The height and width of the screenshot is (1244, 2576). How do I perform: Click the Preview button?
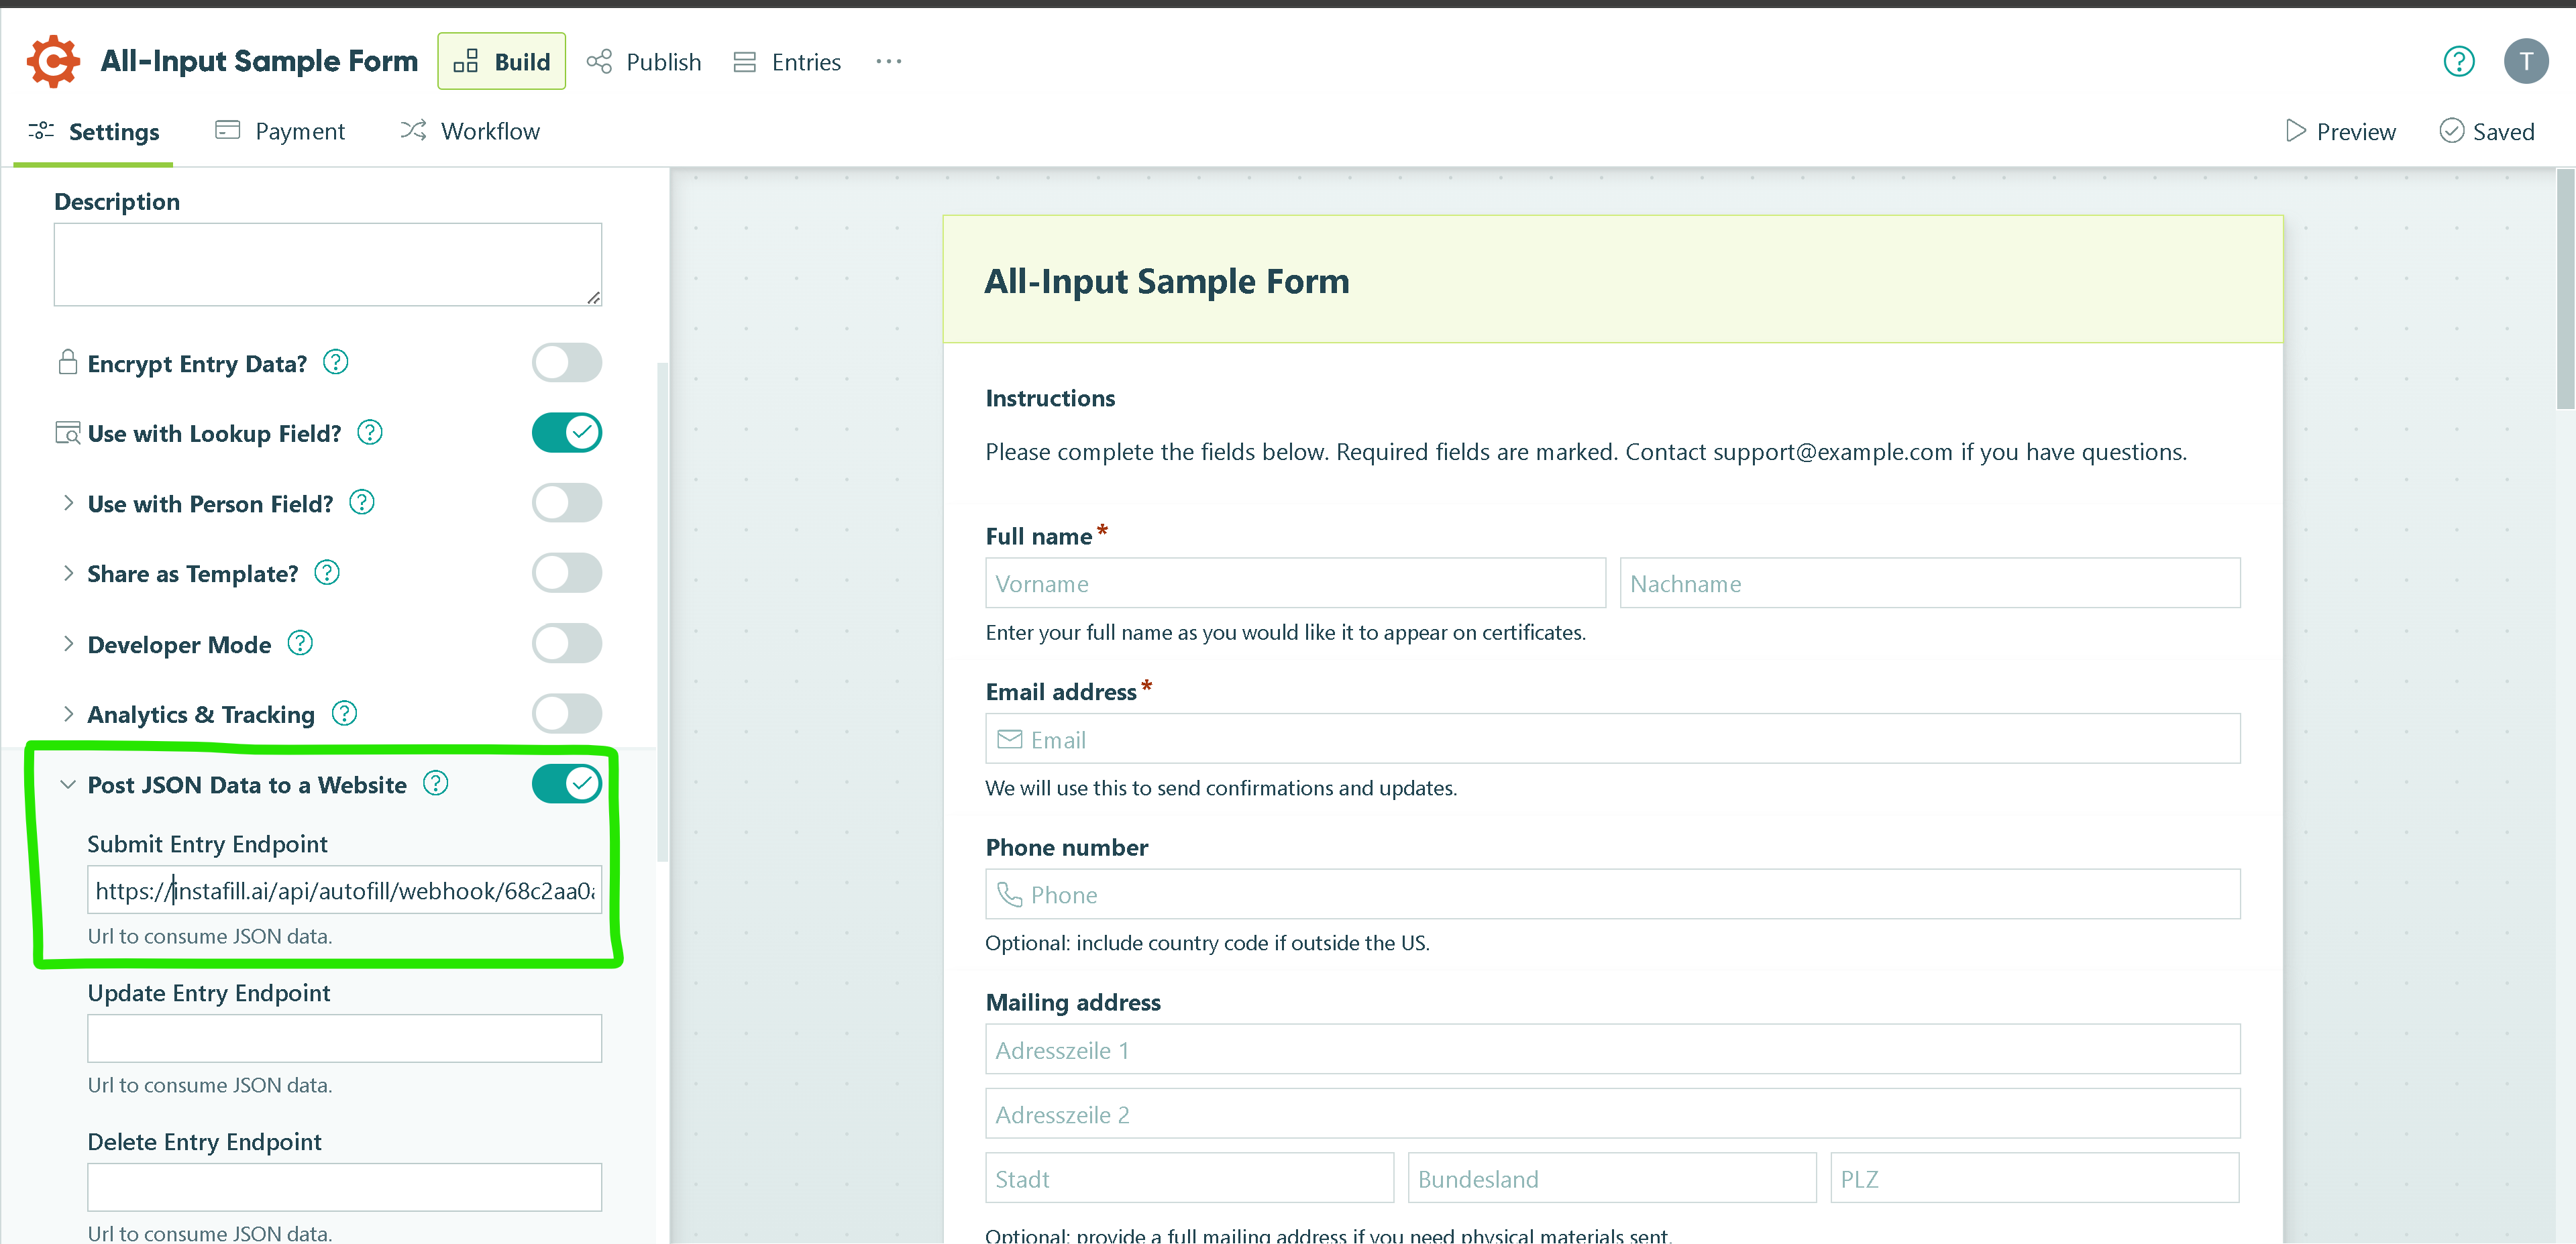coord(2341,132)
